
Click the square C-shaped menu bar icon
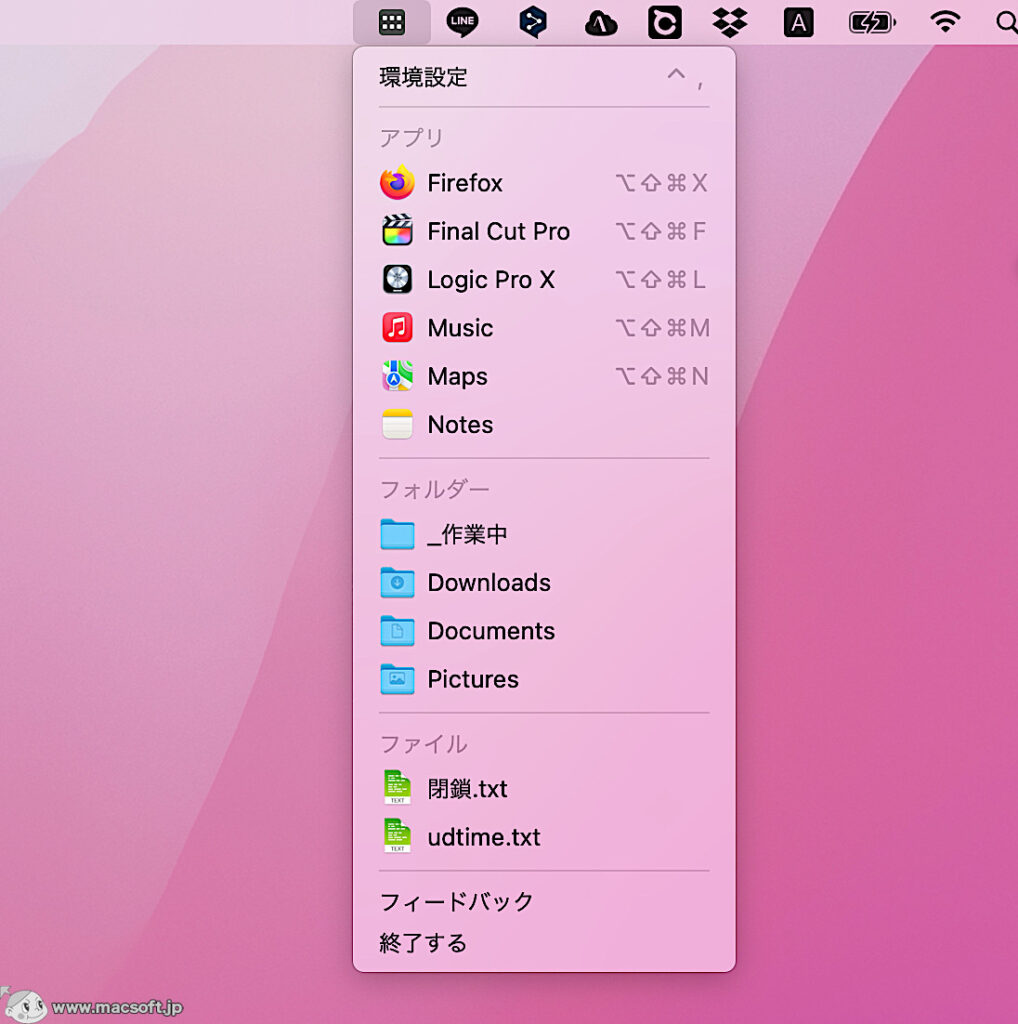pyautogui.click(x=665, y=23)
